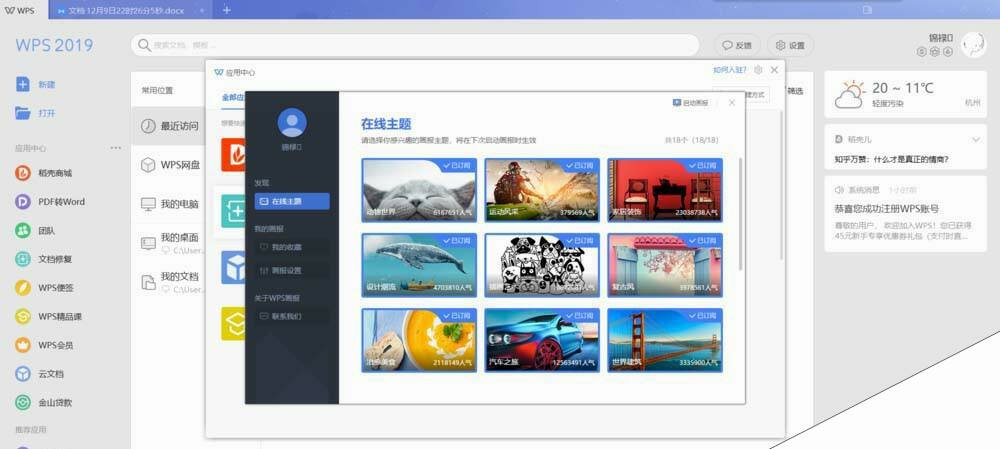Click 恭喜您成功注册WPS账号 message
Viewport: 1000px width, 449px height.
[886, 209]
